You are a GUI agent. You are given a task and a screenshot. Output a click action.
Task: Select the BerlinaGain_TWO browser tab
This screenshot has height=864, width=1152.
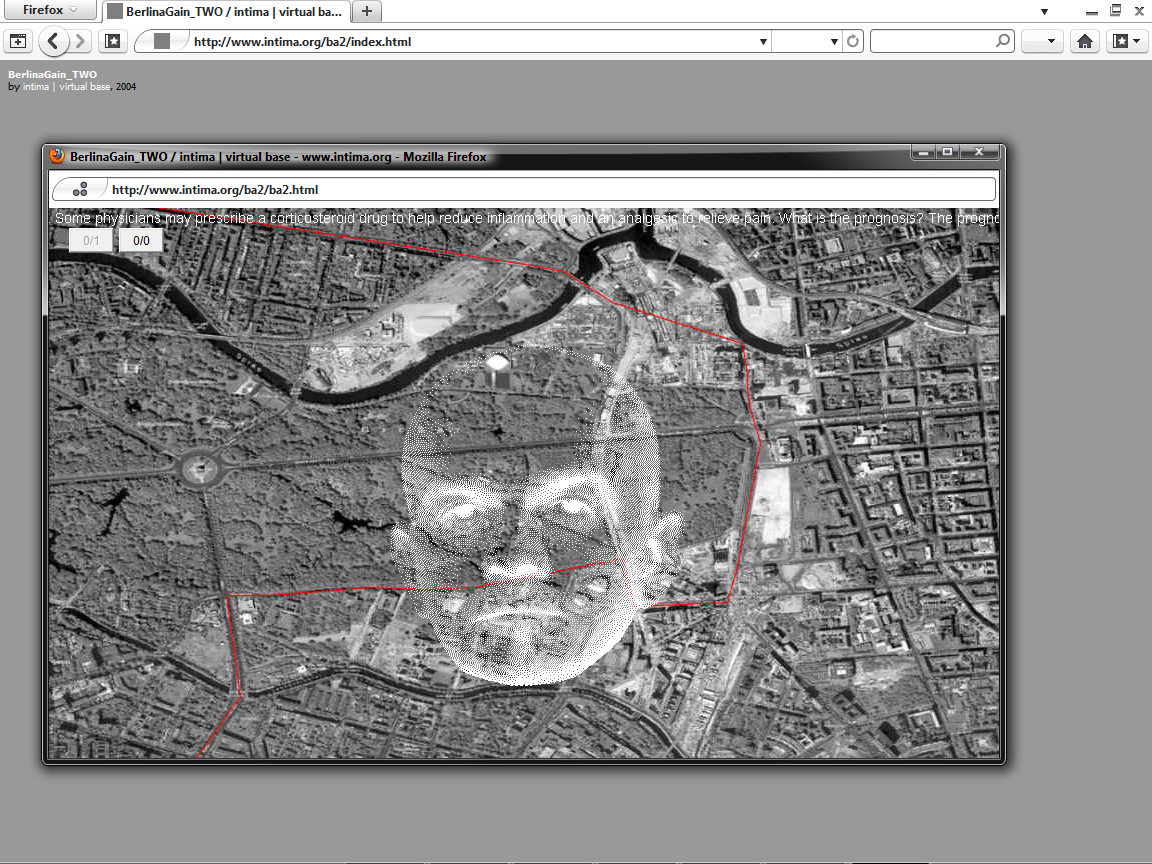pyautogui.click(x=227, y=12)
